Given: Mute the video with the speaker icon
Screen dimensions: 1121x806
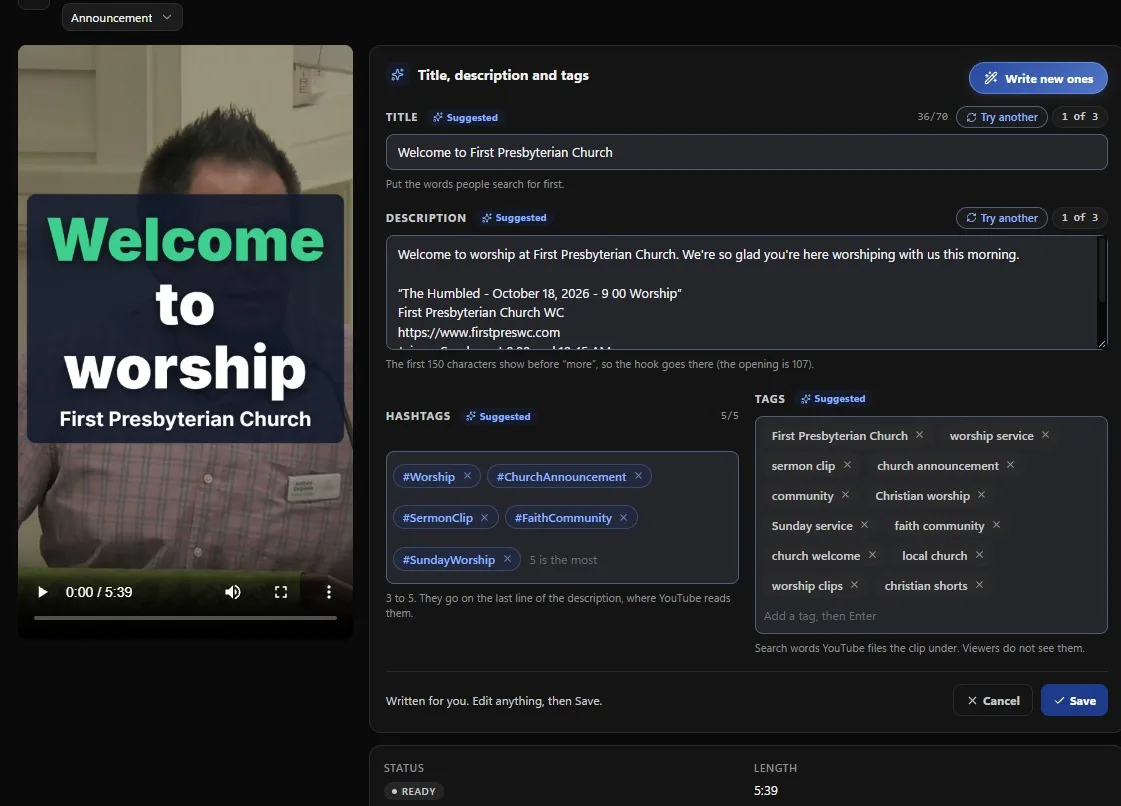Looking at the screenshot, I should 232,592.
